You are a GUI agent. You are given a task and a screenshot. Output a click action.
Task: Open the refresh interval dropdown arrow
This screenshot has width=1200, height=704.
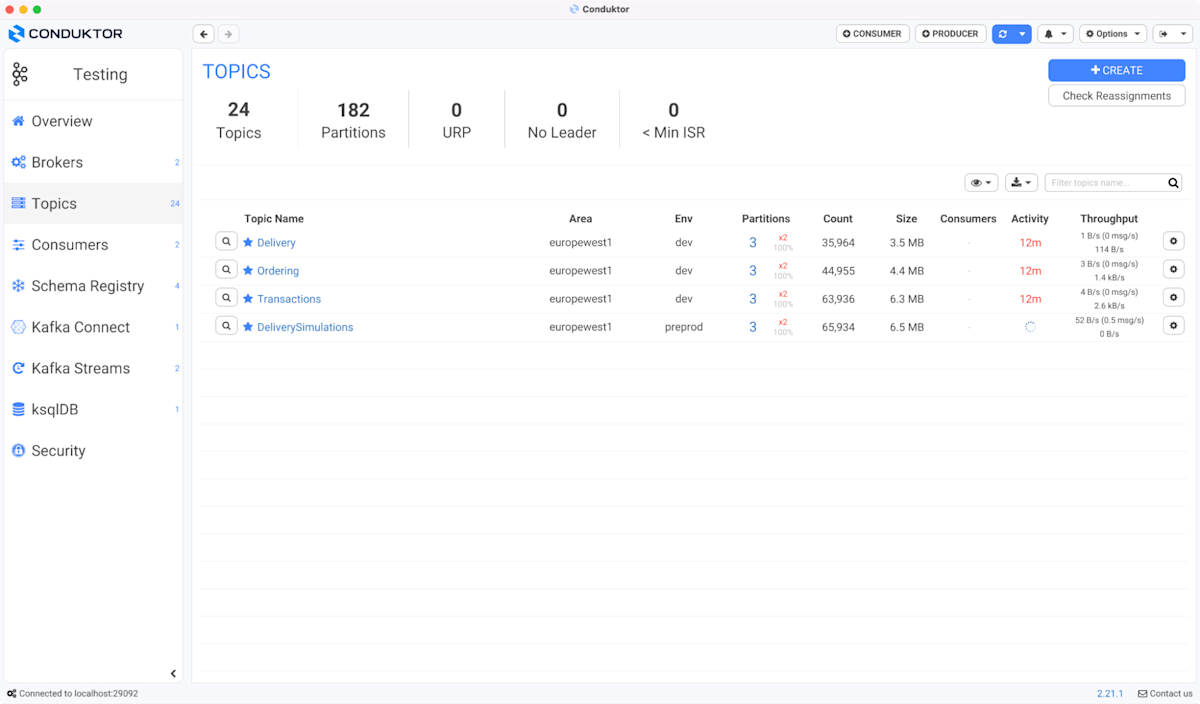tap(1022, 34)
